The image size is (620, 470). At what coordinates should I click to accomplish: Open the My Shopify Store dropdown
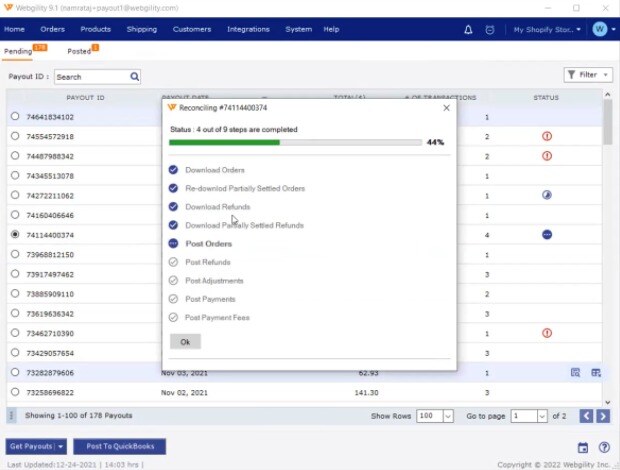(547, 30)
